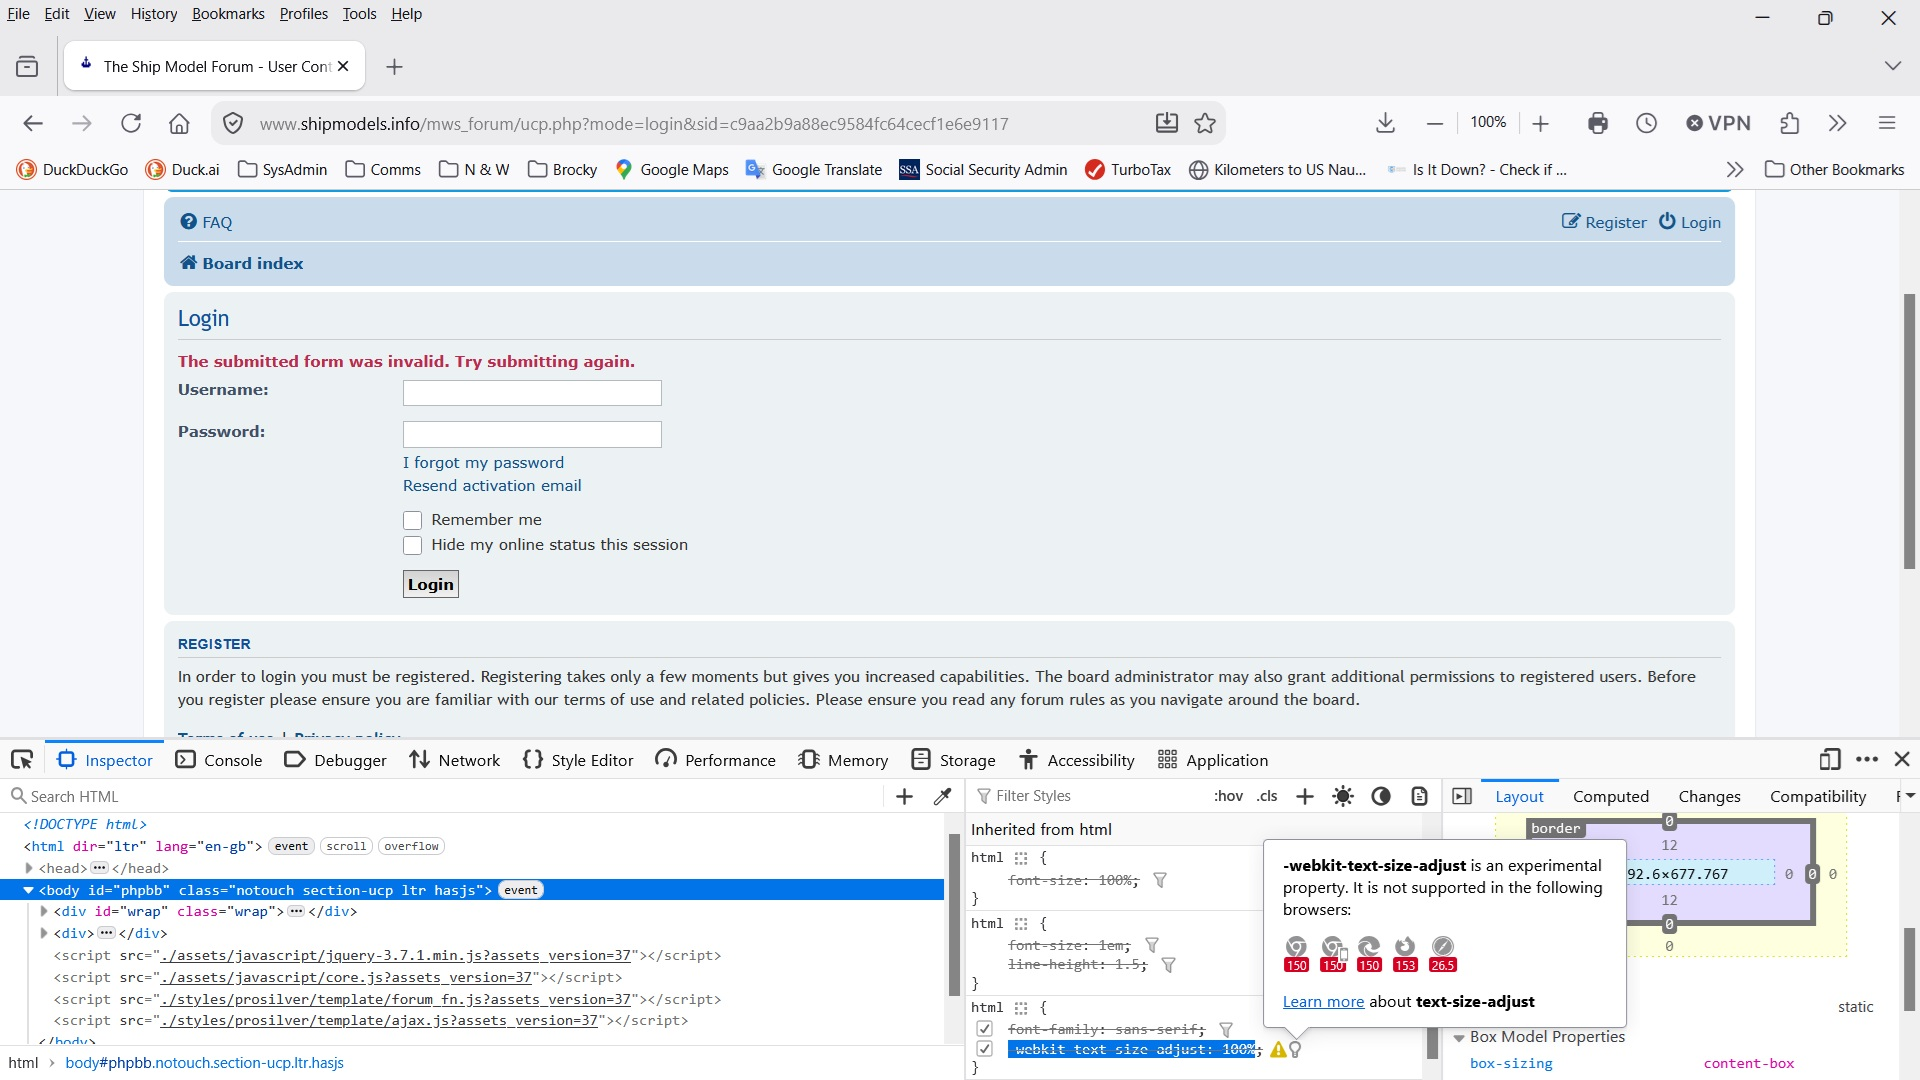Uncheck the webkit-text-size-adjust rule checkbox
This screenshot has height=1080, width=1920.
pos(984,1049)
